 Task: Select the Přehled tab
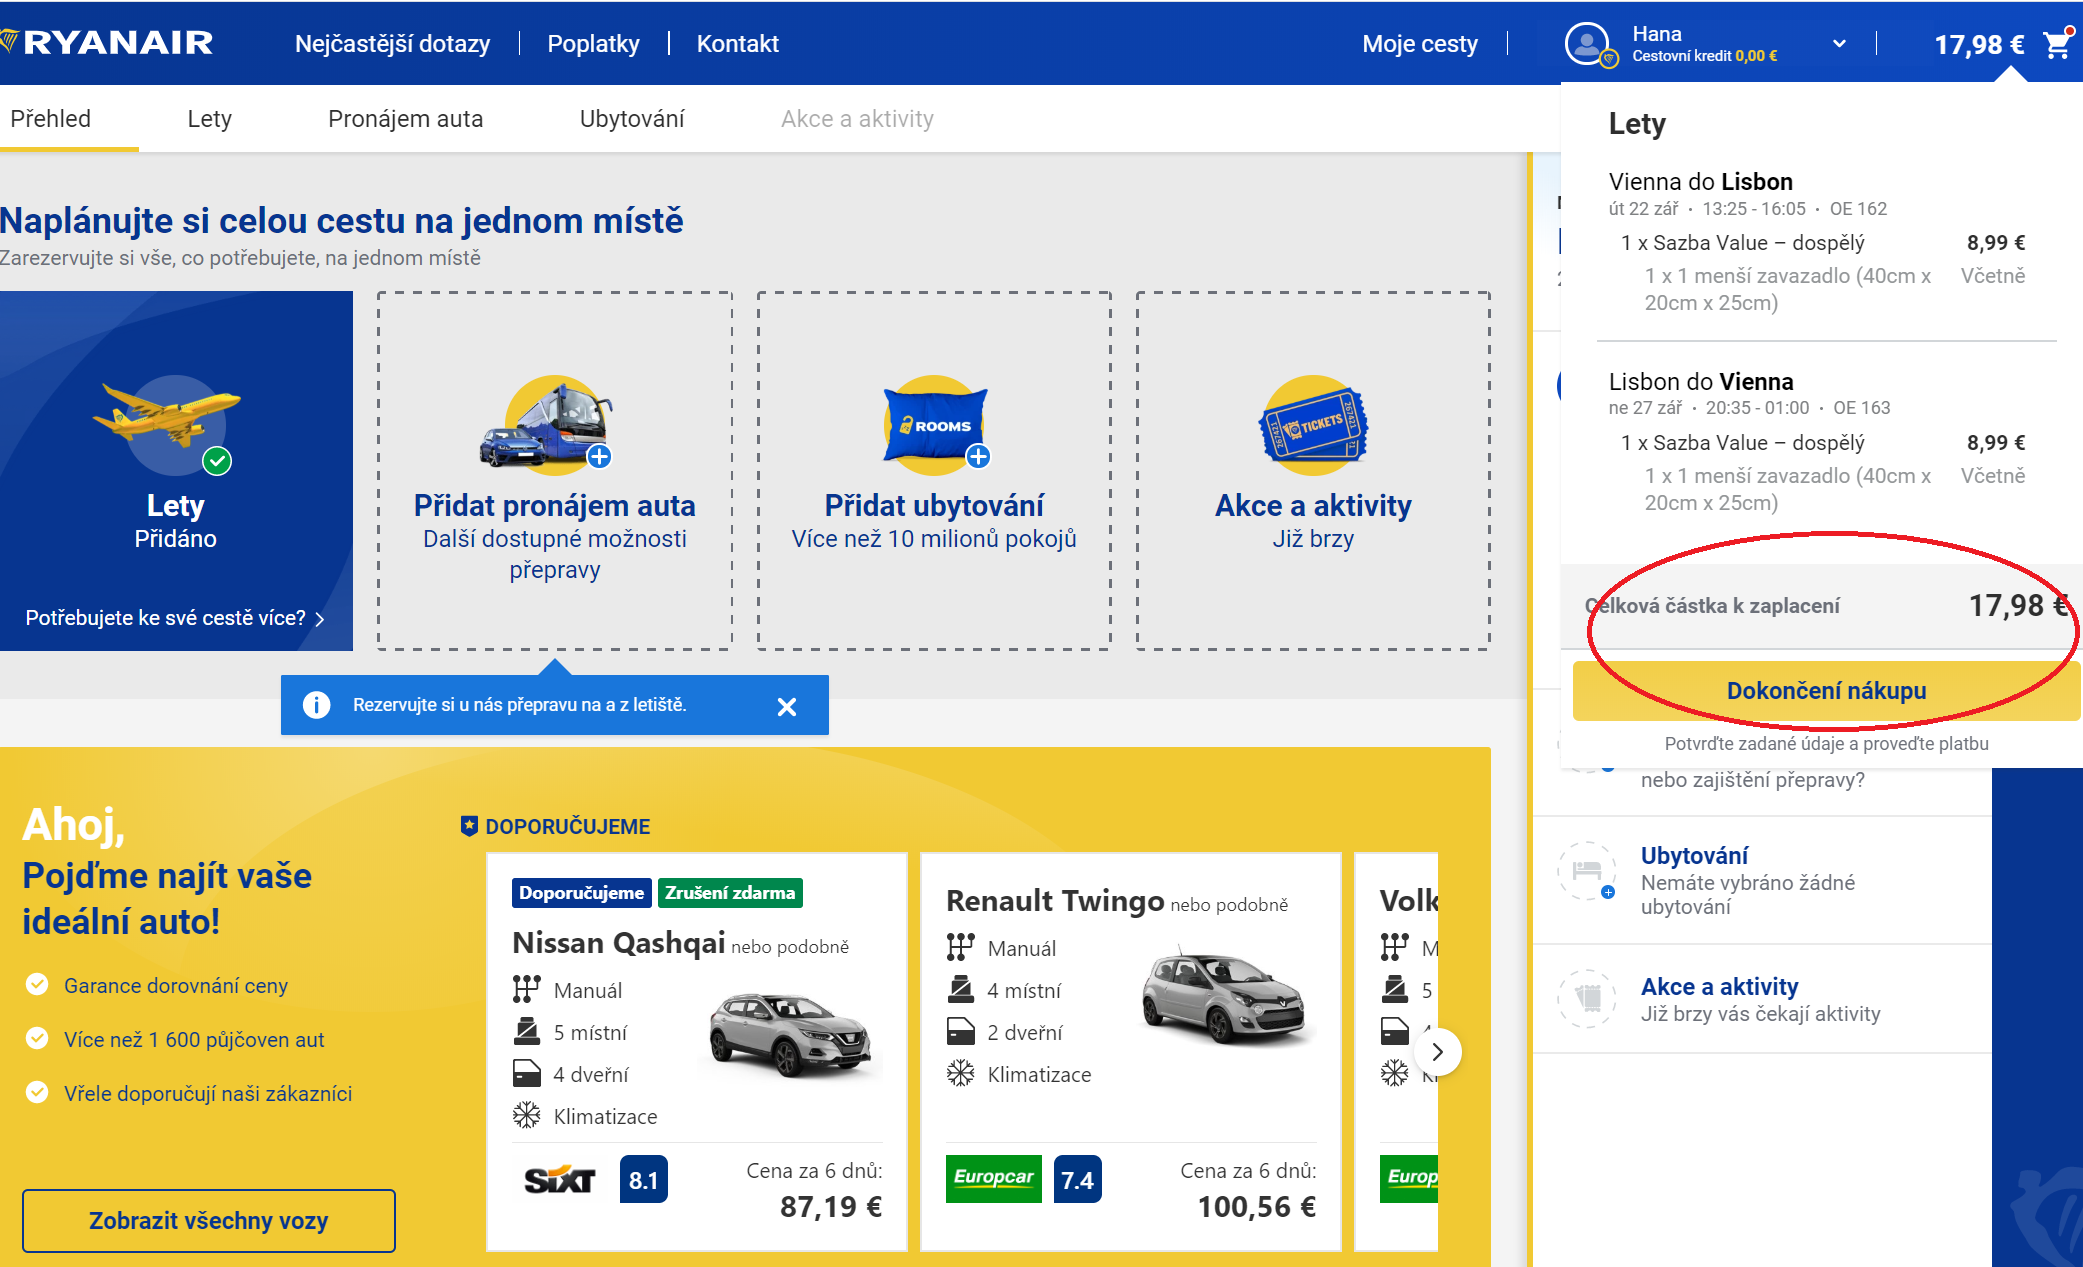(51, 119)
